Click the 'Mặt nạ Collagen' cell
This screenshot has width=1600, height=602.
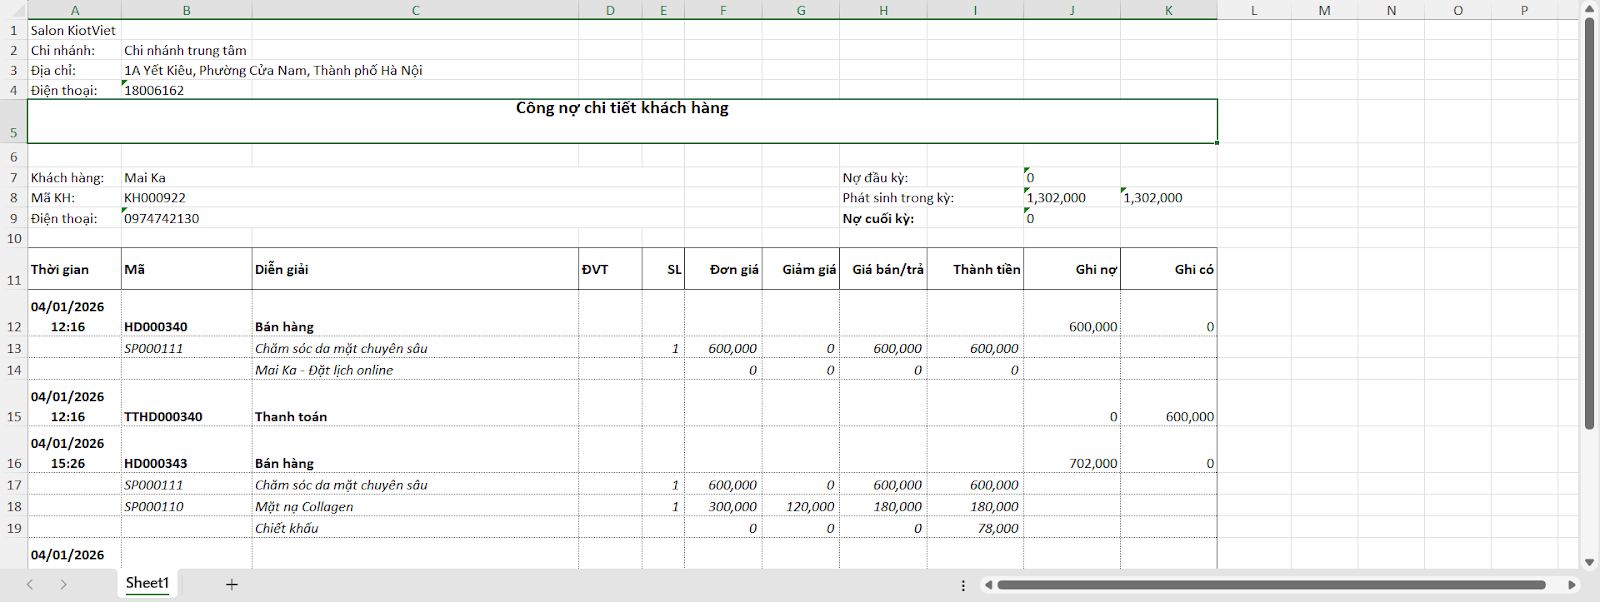coord(415,506)
